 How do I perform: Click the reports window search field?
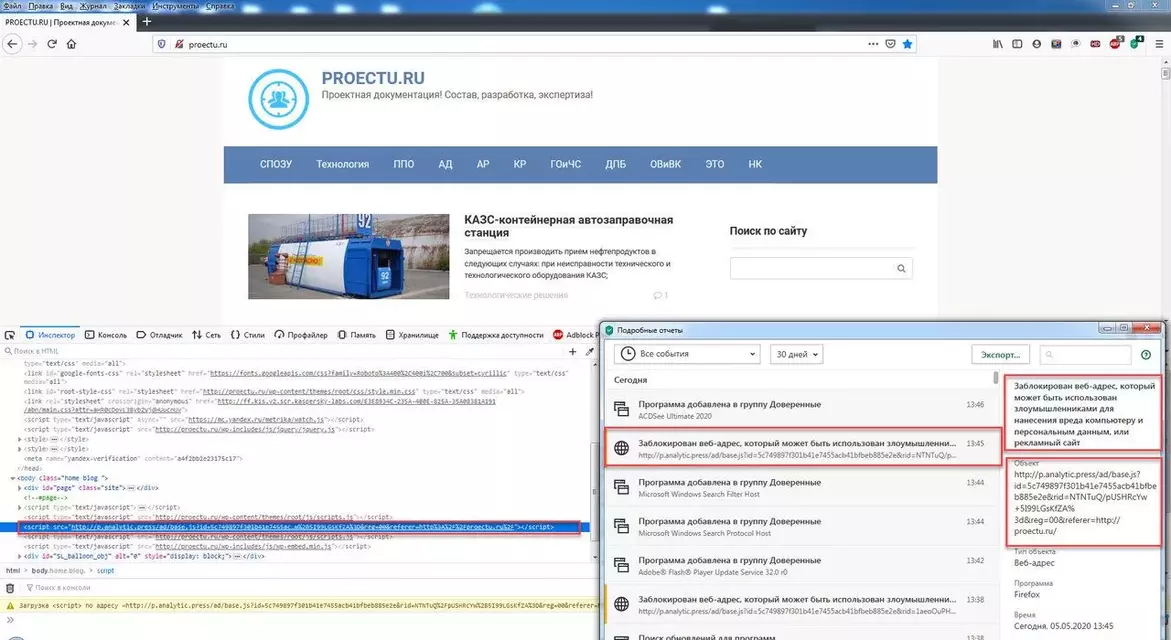click(1085, 355)
